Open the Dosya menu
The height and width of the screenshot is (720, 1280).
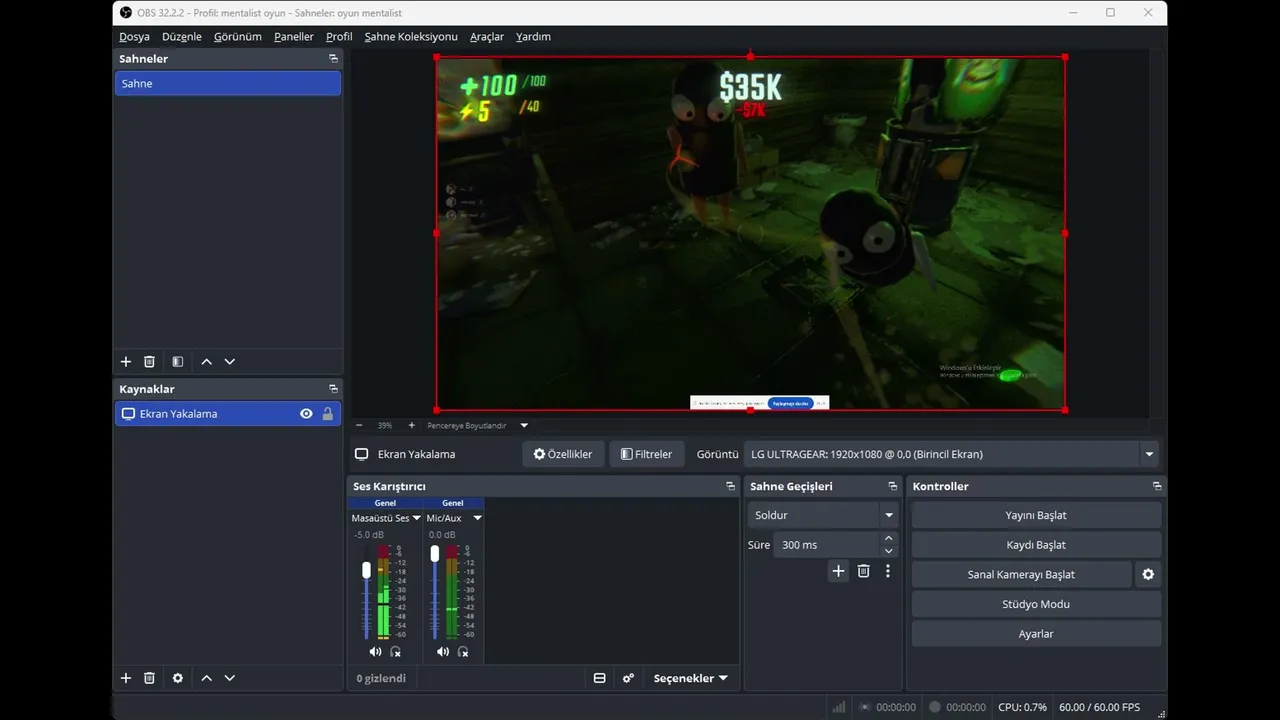point(134,37)
